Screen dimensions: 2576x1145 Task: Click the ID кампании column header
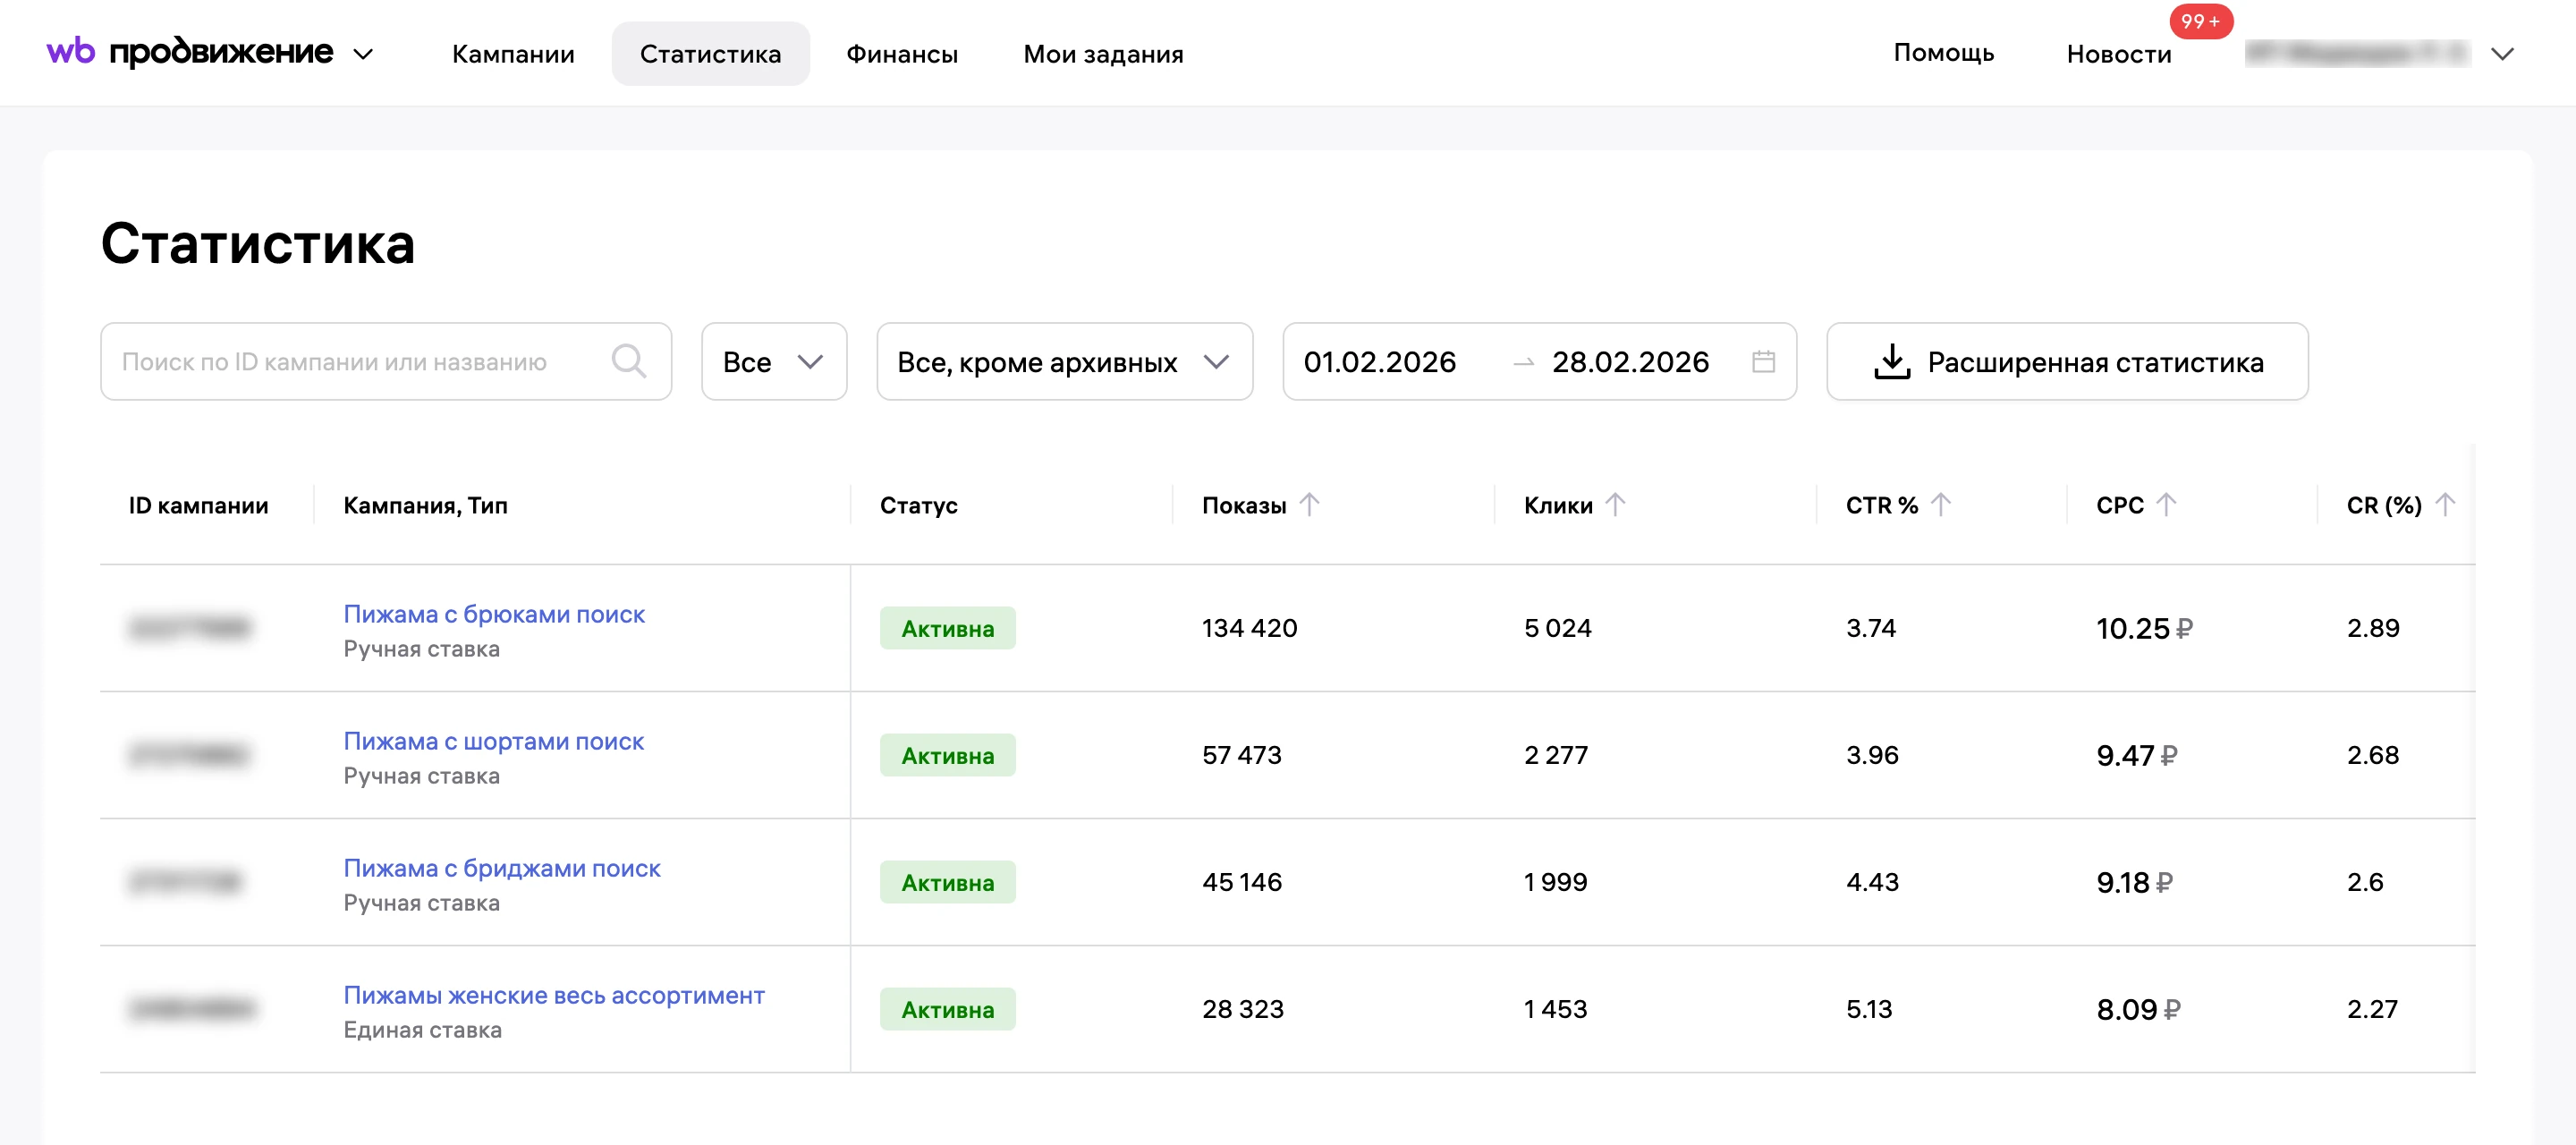(198, 505)
